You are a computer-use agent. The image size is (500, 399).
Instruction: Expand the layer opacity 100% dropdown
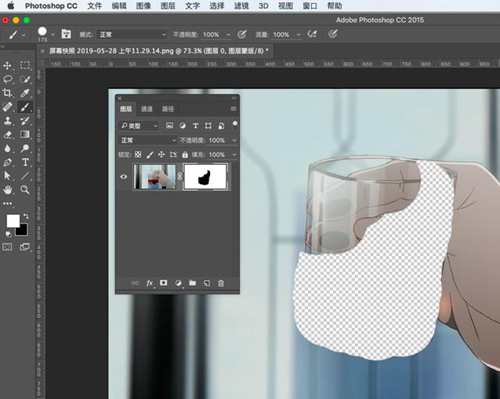pos(234,140)
